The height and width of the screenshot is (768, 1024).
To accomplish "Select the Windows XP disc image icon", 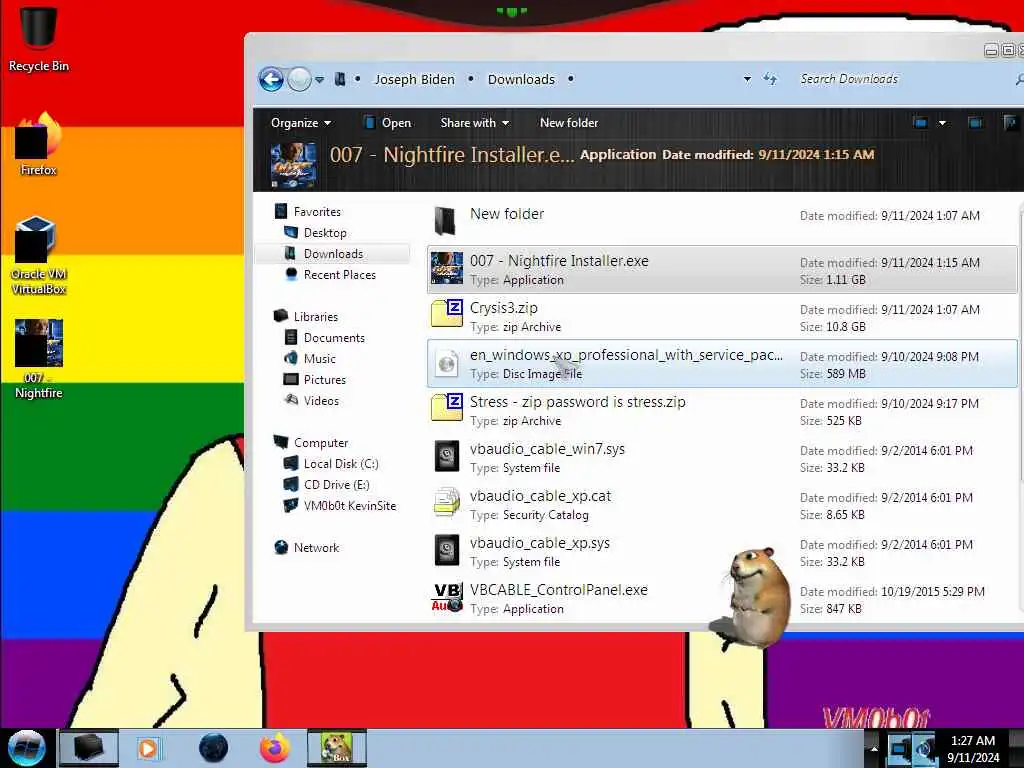I will click(x=447, y=363).
